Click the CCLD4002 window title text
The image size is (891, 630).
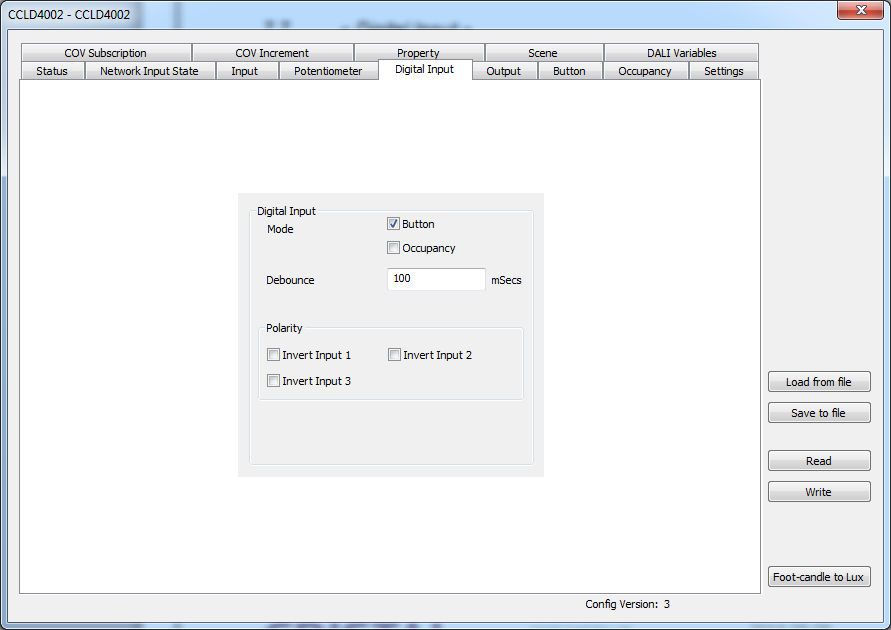(69, 15)
